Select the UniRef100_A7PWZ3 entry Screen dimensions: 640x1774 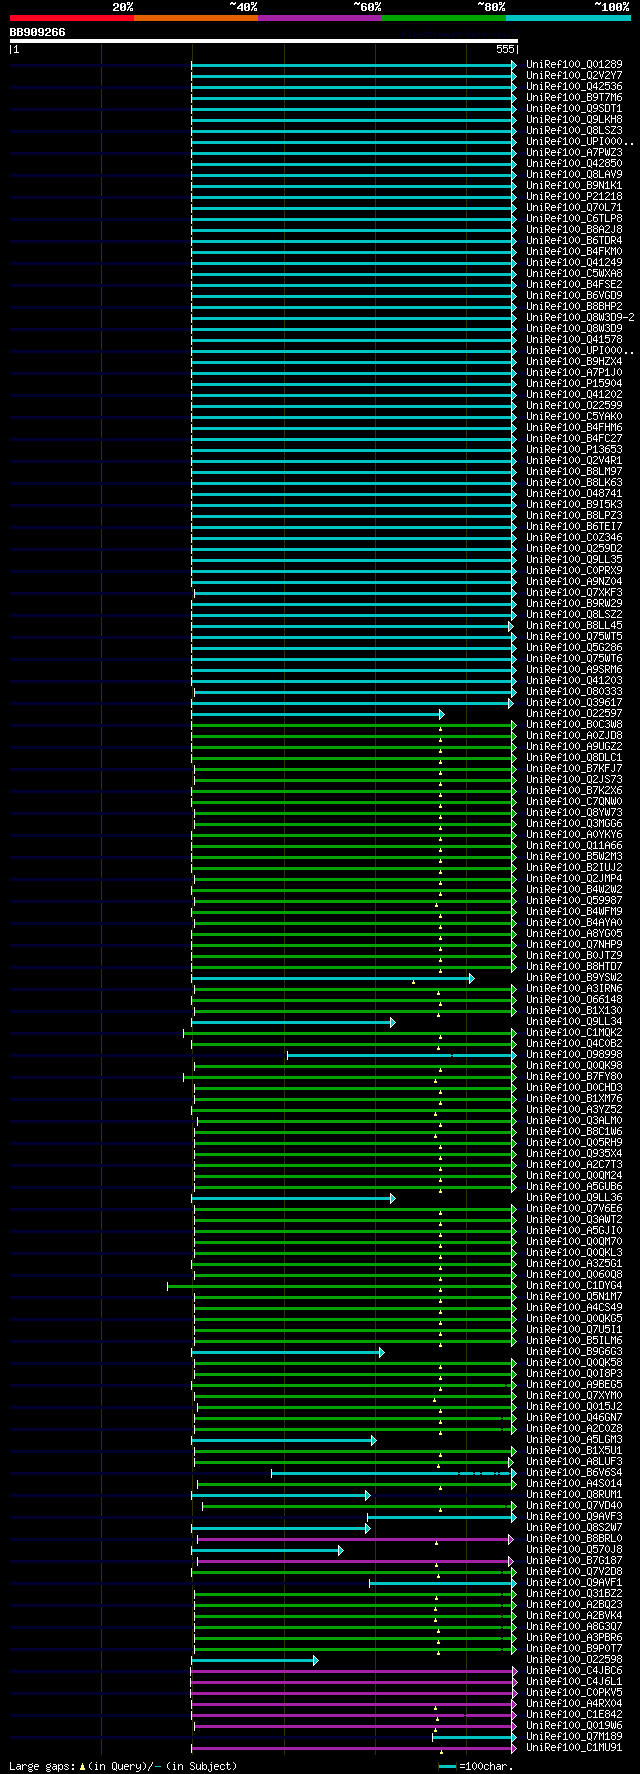click(574, 152)
